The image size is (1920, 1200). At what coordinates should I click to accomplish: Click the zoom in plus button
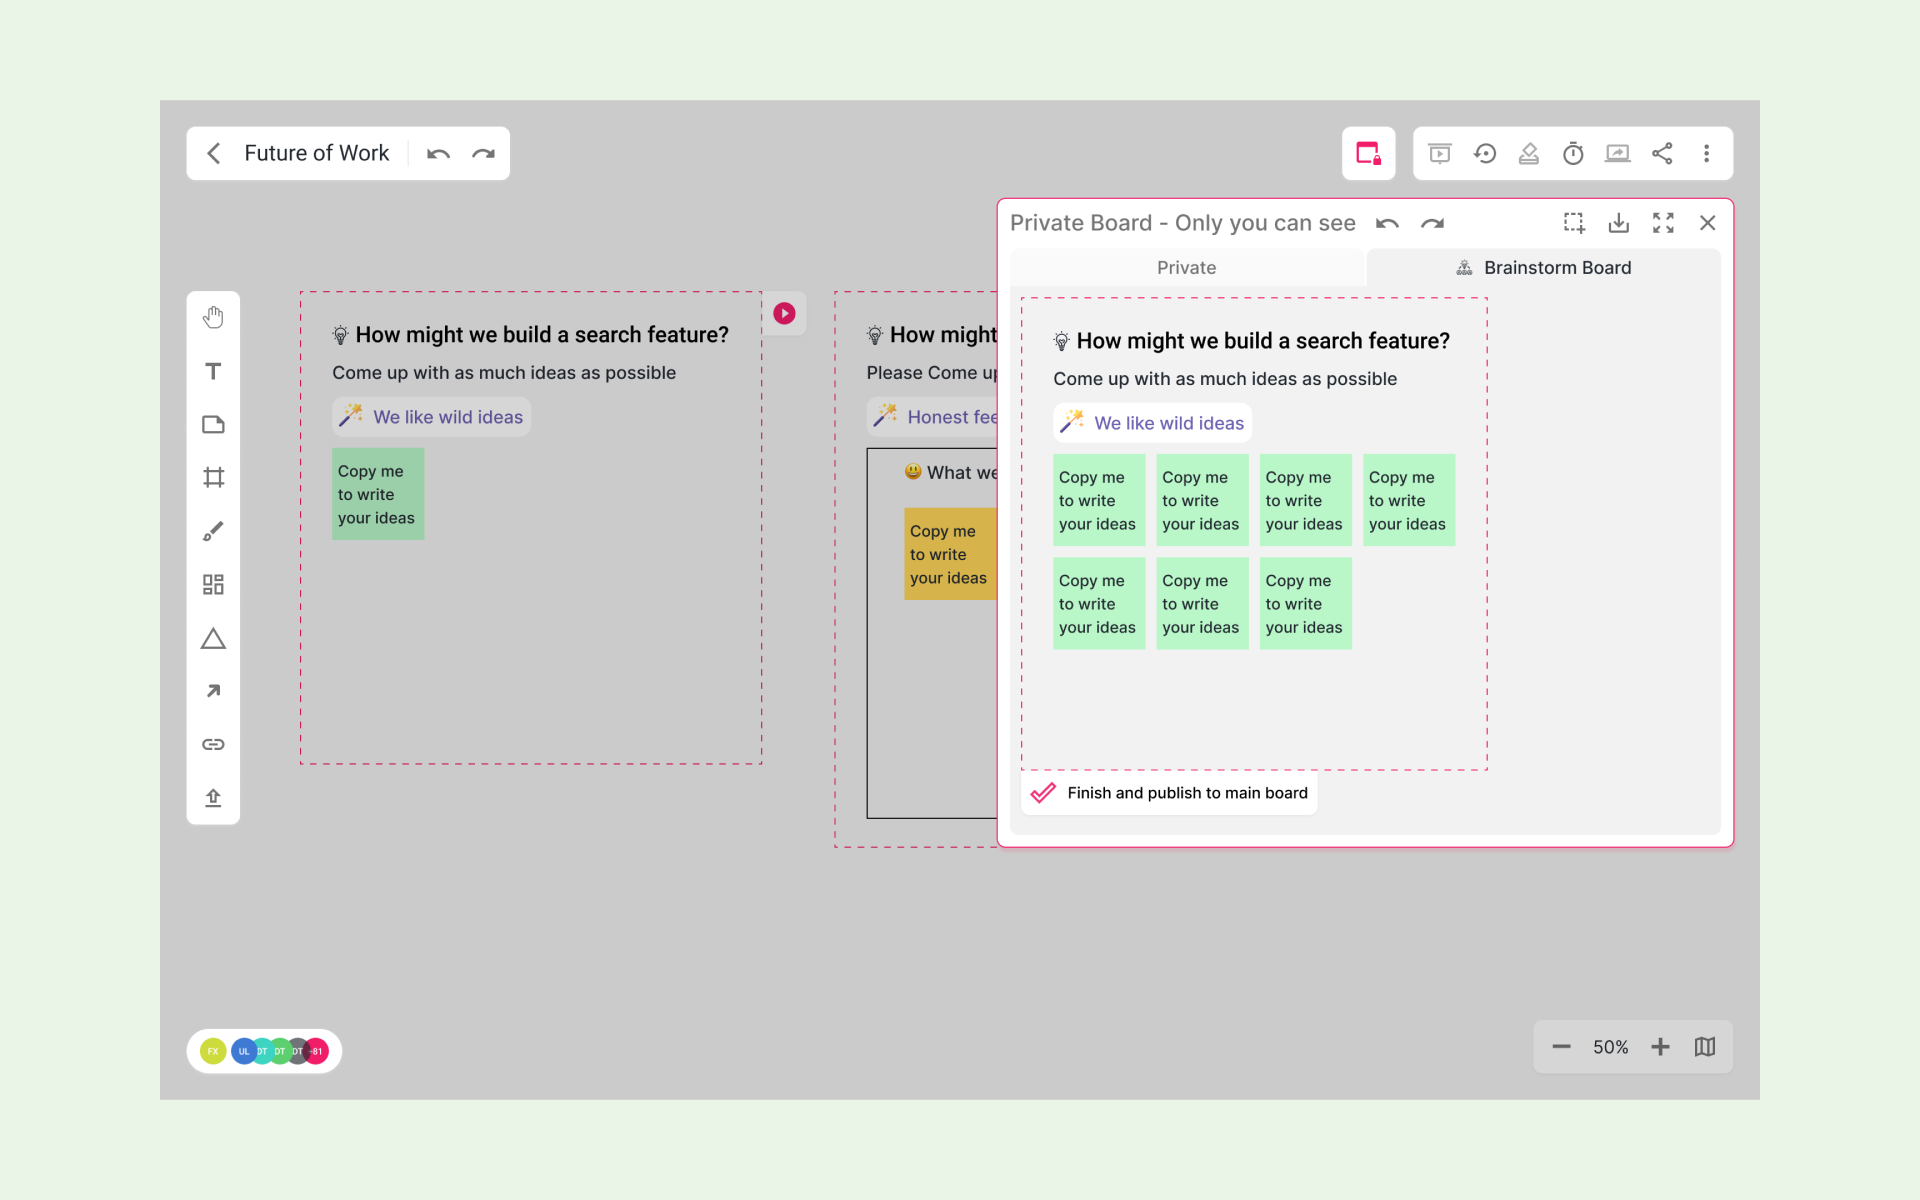1660,1047
